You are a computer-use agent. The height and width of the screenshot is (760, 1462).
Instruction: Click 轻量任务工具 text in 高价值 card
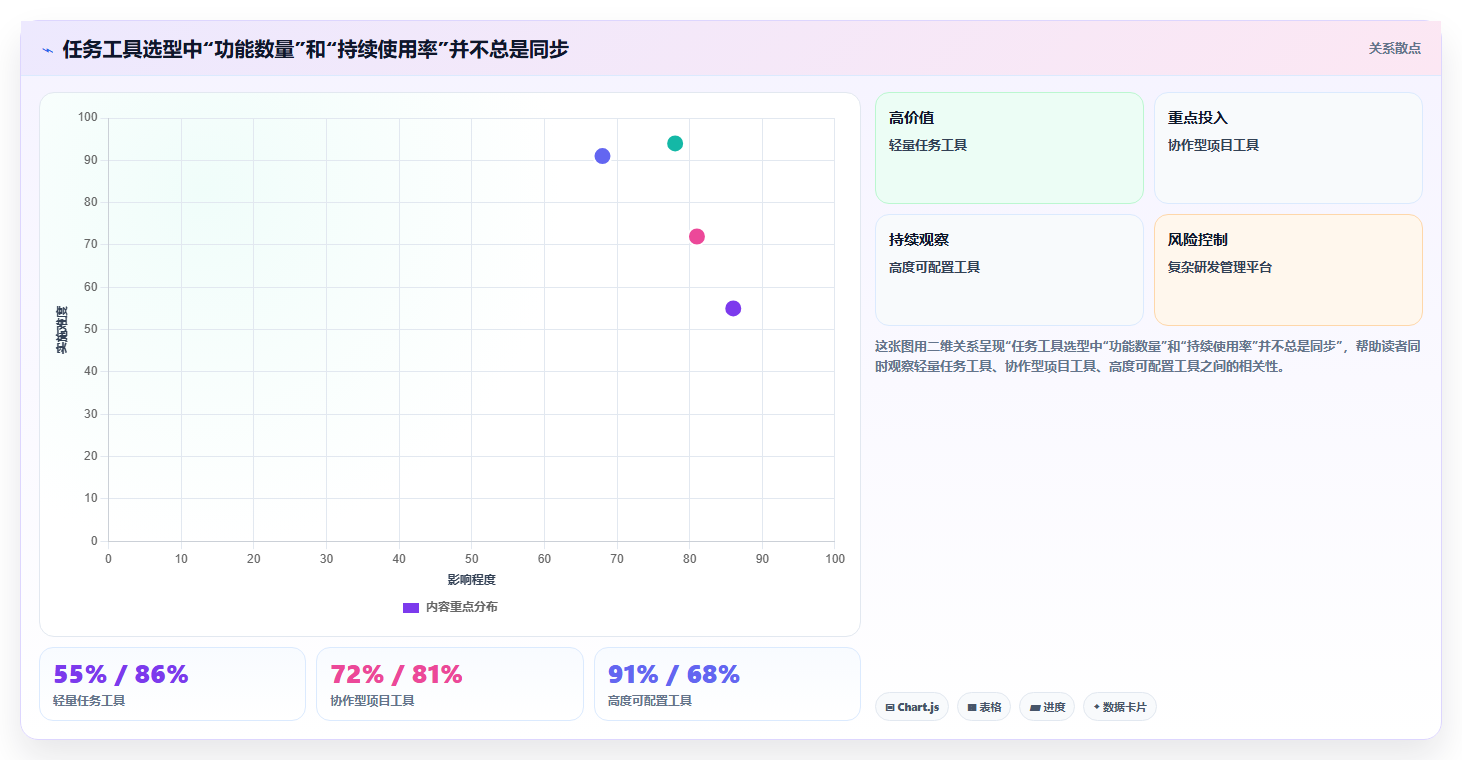tap(928, 145)
